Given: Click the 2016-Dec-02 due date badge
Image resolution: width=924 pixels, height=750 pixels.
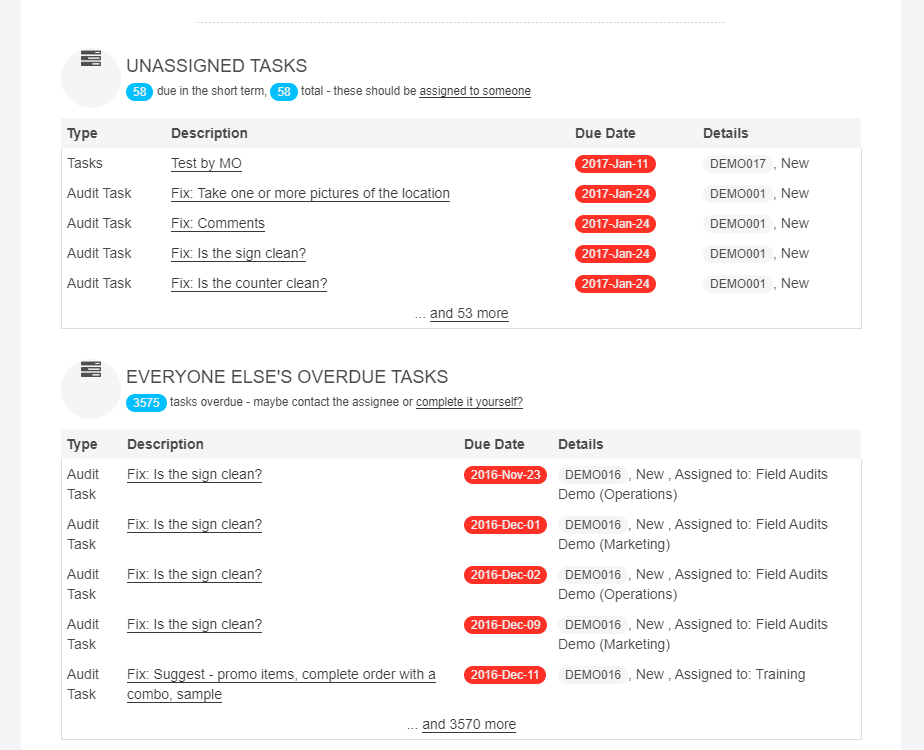Looking at the screenshot, I should pos(505,575).
